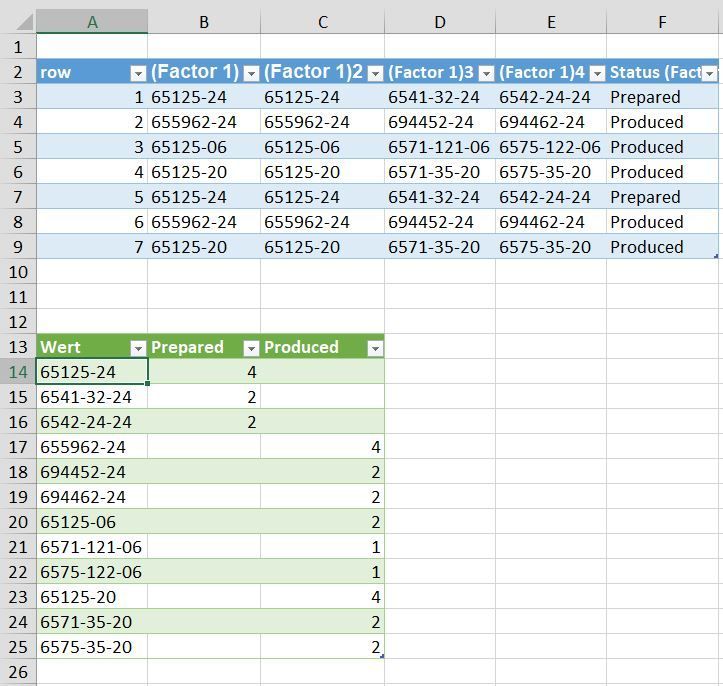Click the 'row' table header cell

92,72
